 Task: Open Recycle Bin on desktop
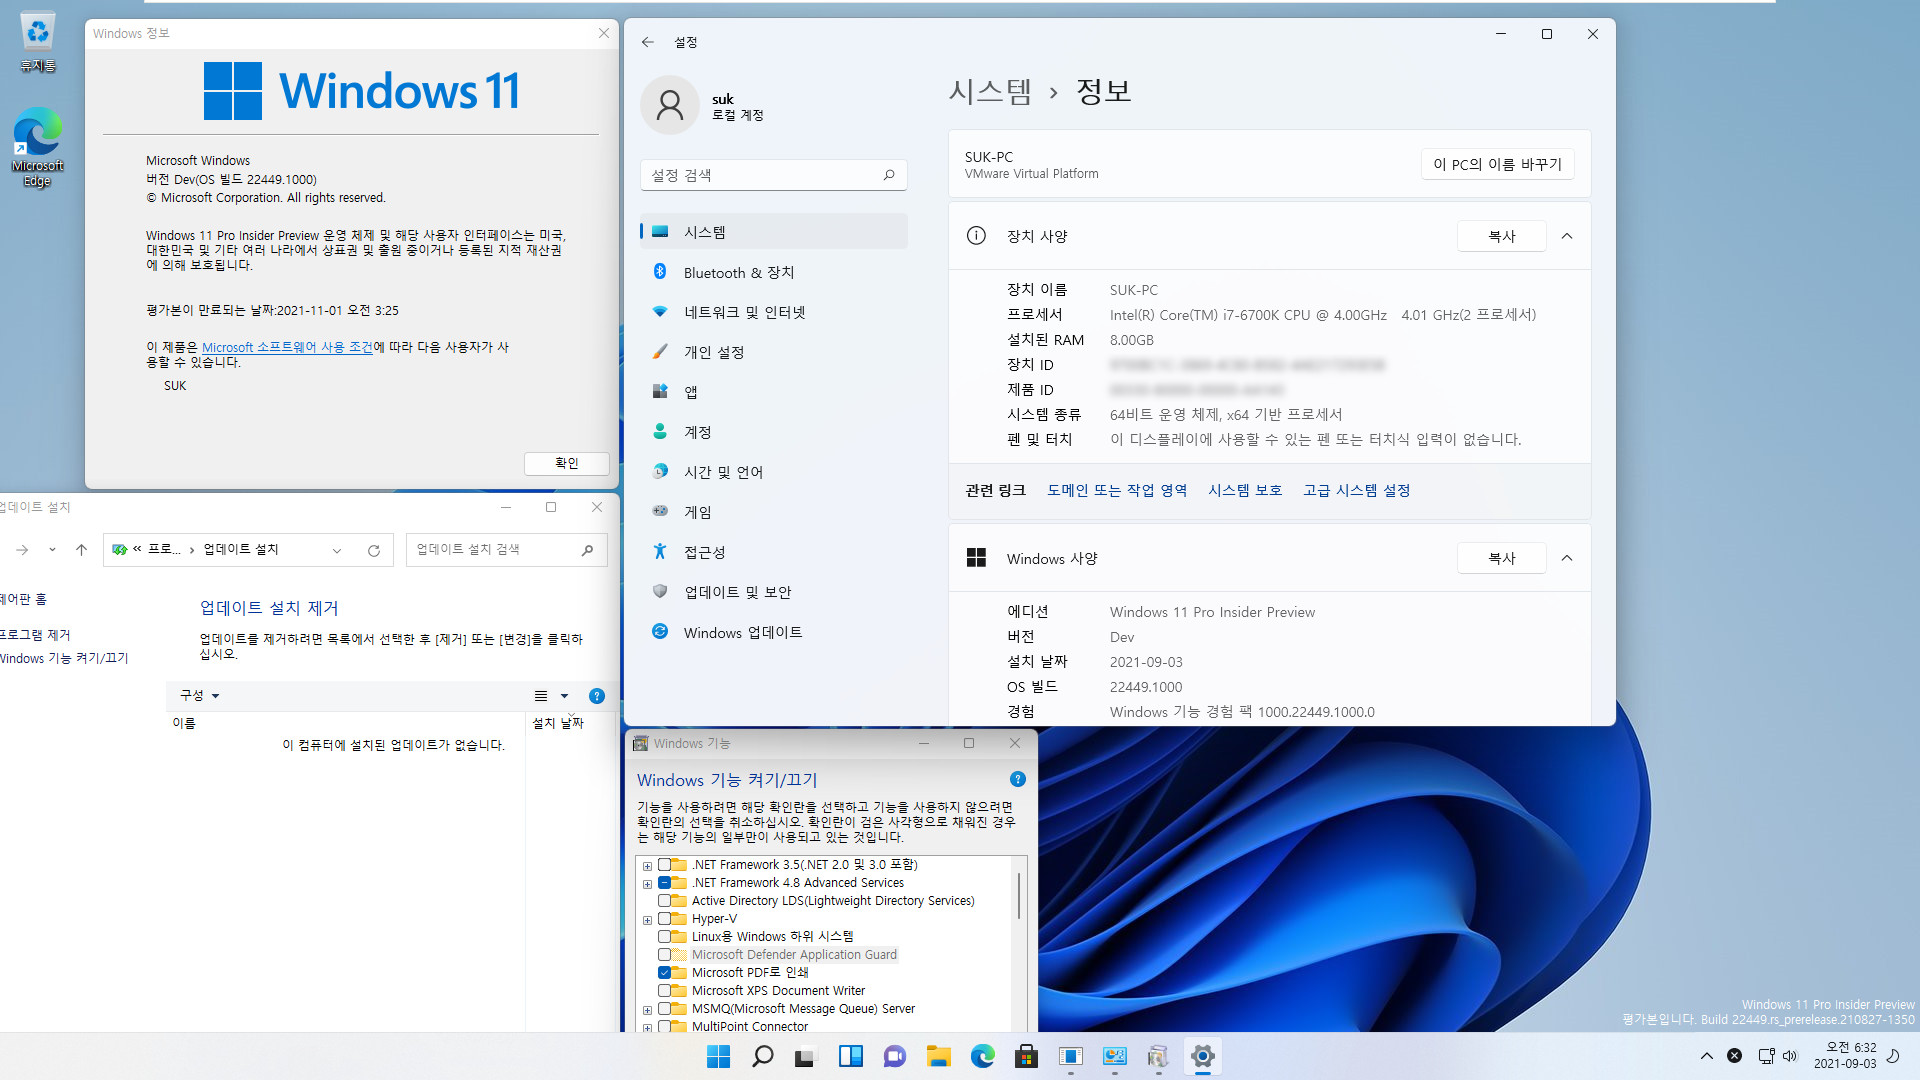point(37,42)
